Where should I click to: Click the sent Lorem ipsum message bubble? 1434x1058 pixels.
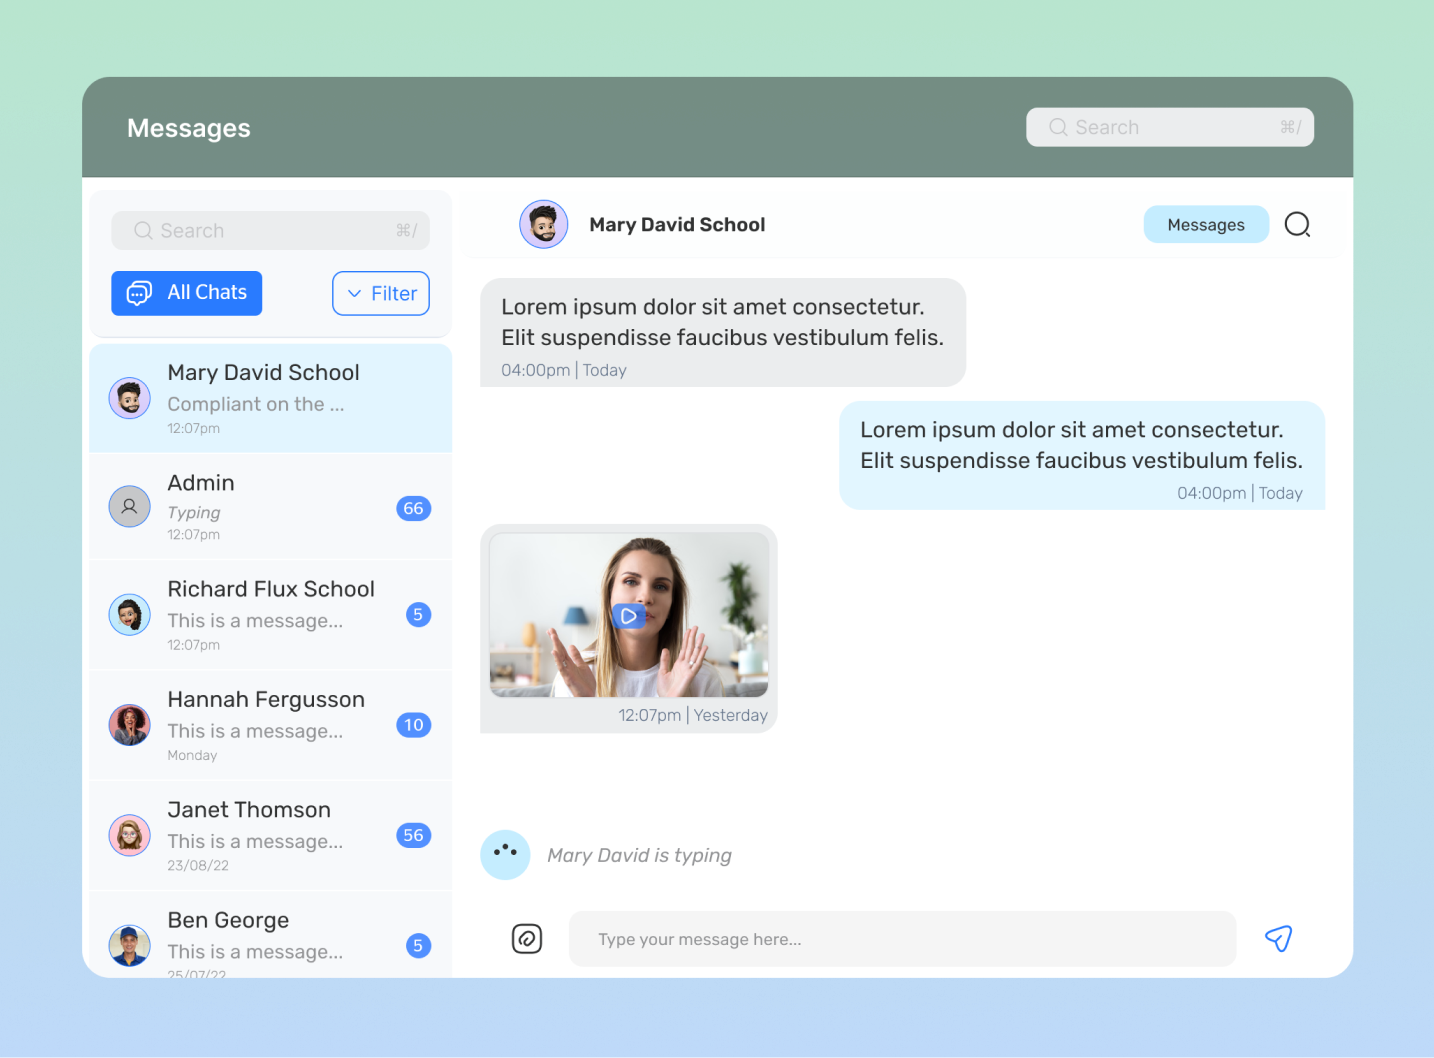(1082, 455)
